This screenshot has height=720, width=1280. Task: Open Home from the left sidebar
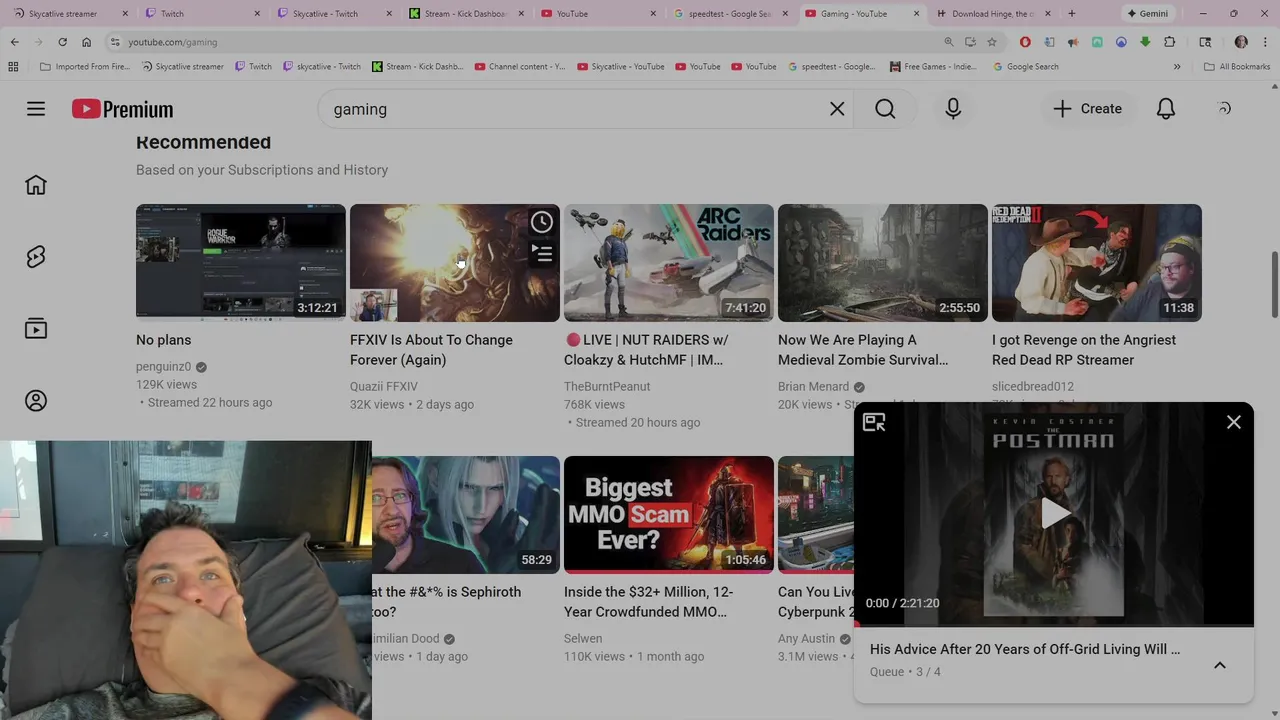pyautogui.click(x=36, y=185)
